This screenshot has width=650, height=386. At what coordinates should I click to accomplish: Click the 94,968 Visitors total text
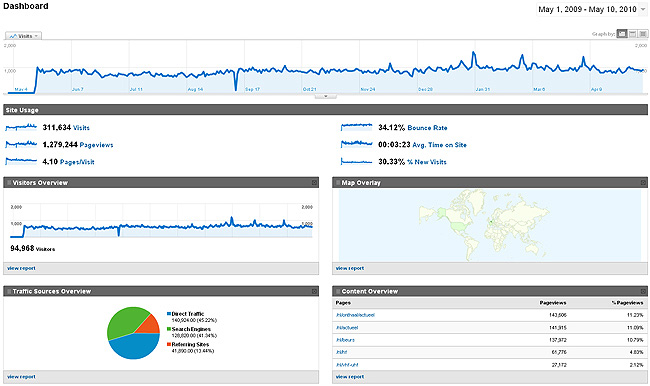coord(32,249)
